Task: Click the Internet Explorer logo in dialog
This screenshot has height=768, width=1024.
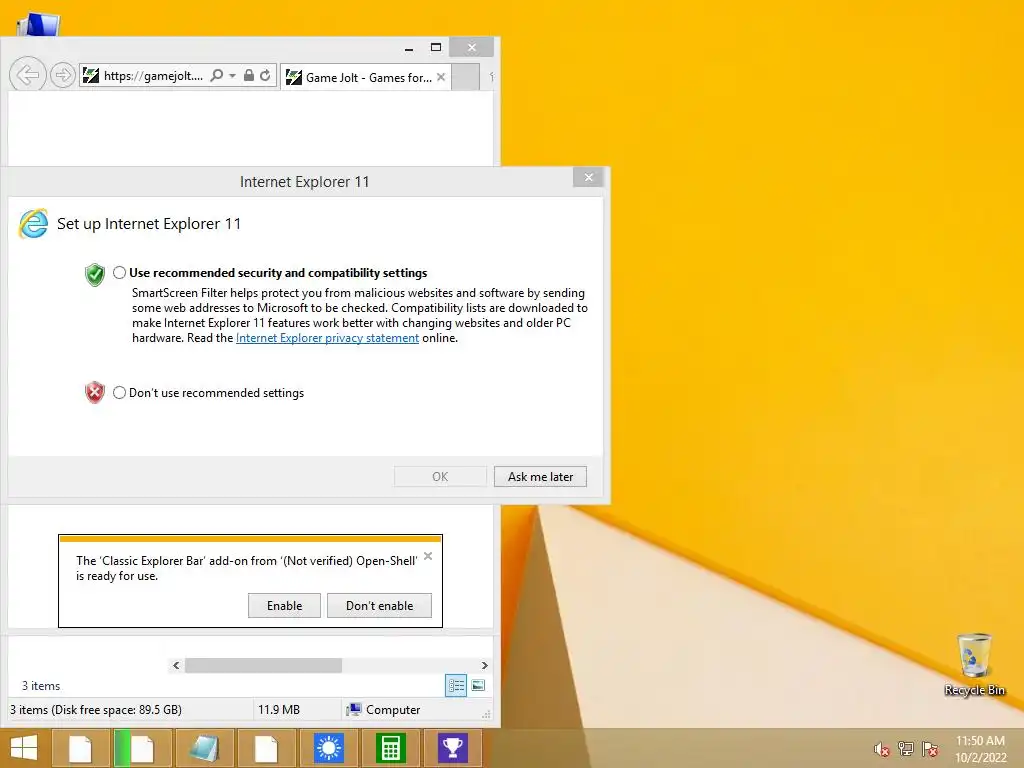Action: 33,224
